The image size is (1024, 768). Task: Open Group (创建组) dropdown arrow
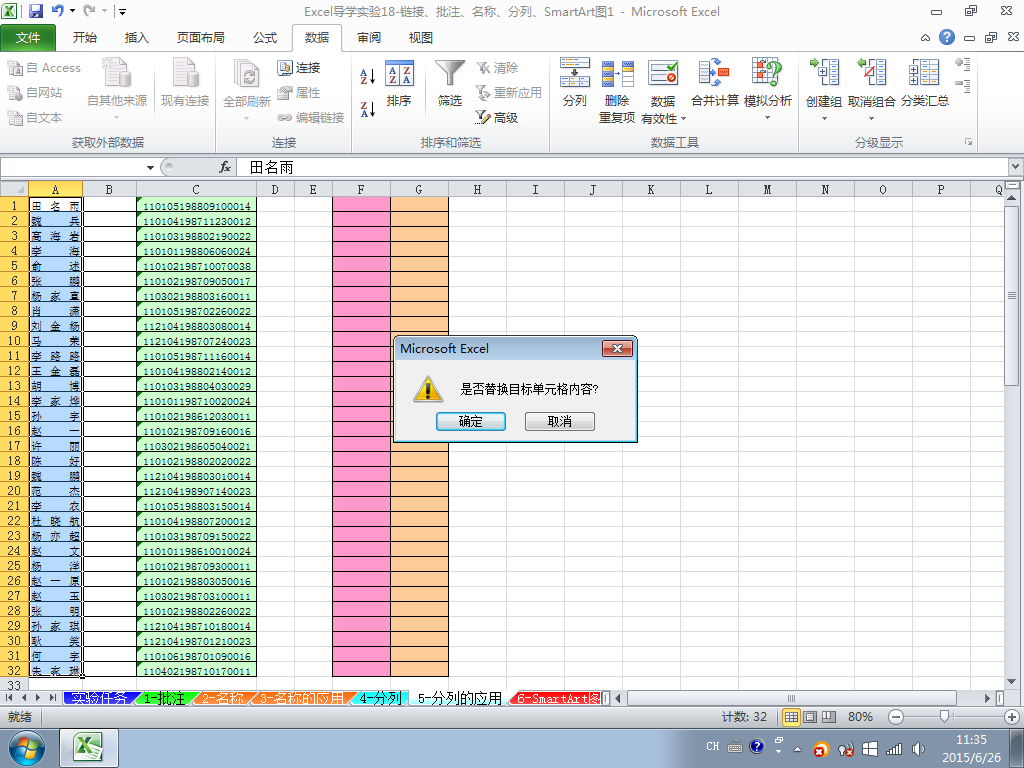tap(824, 119)
